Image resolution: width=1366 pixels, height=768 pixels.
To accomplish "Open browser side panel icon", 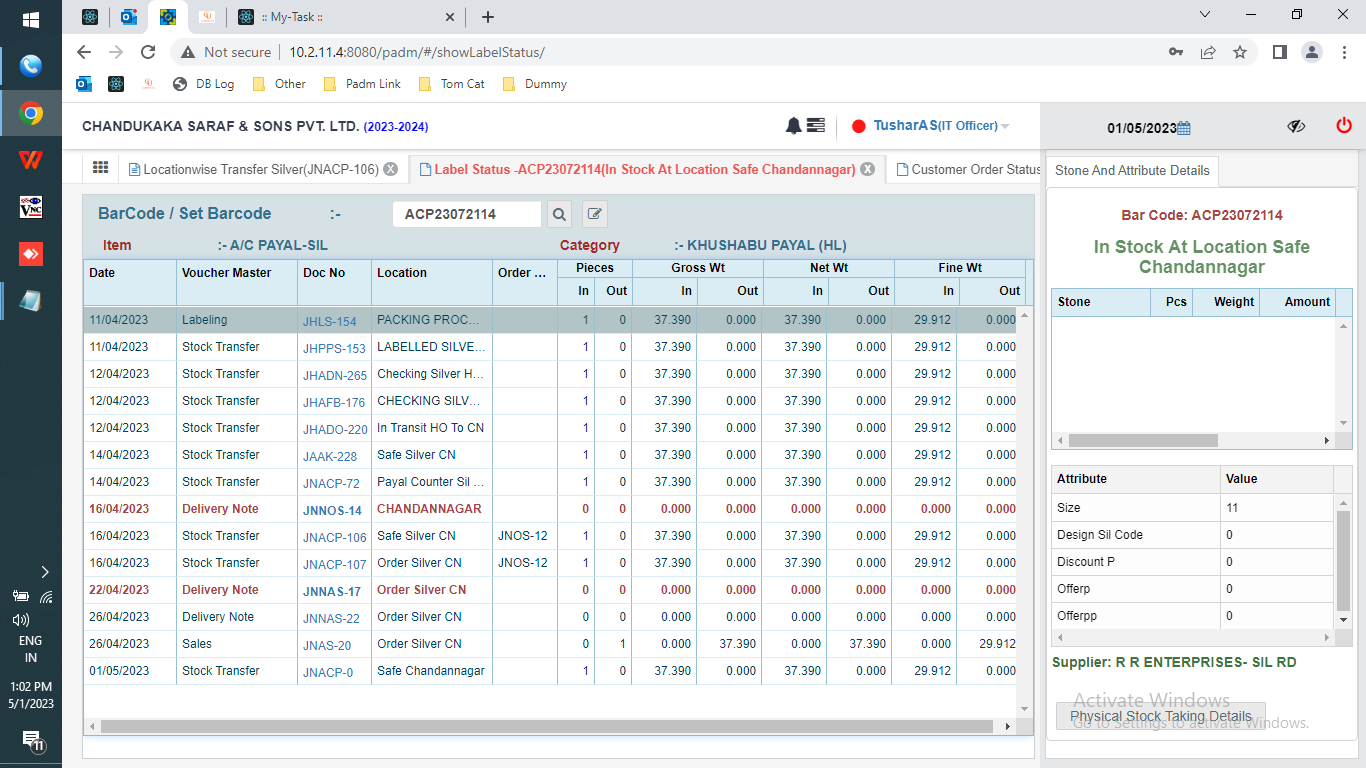I will click(1279, 52).
